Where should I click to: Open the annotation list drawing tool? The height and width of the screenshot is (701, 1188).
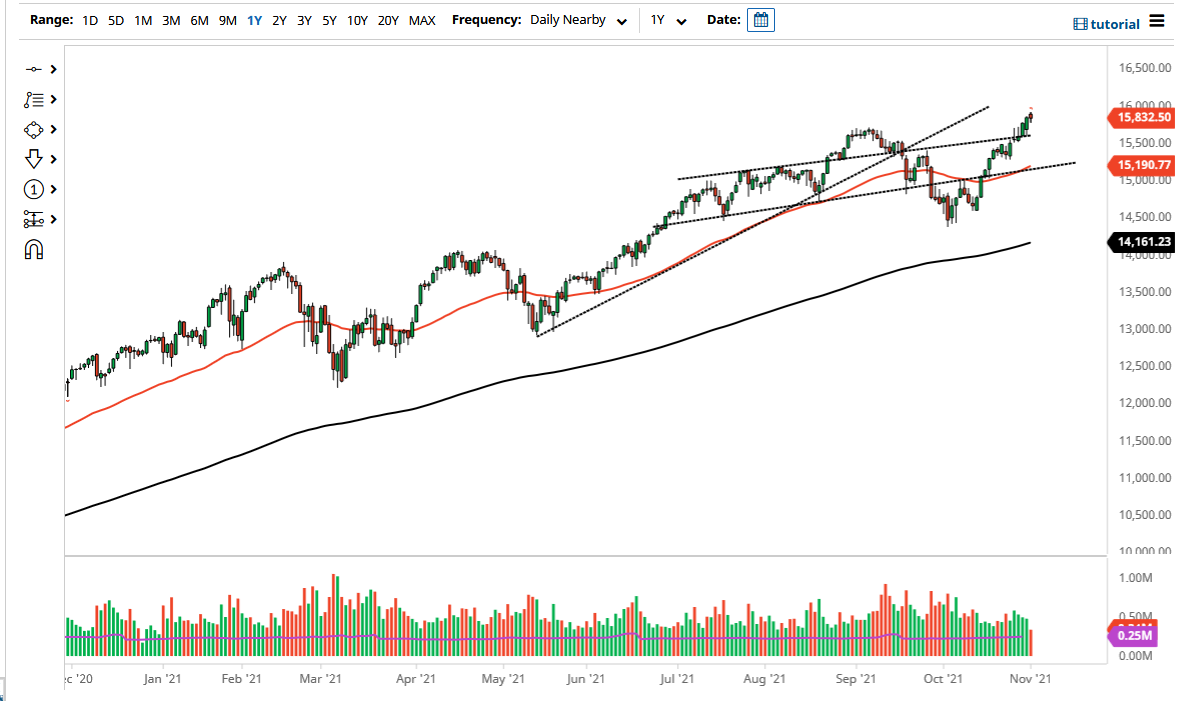(x=33, y=99)
